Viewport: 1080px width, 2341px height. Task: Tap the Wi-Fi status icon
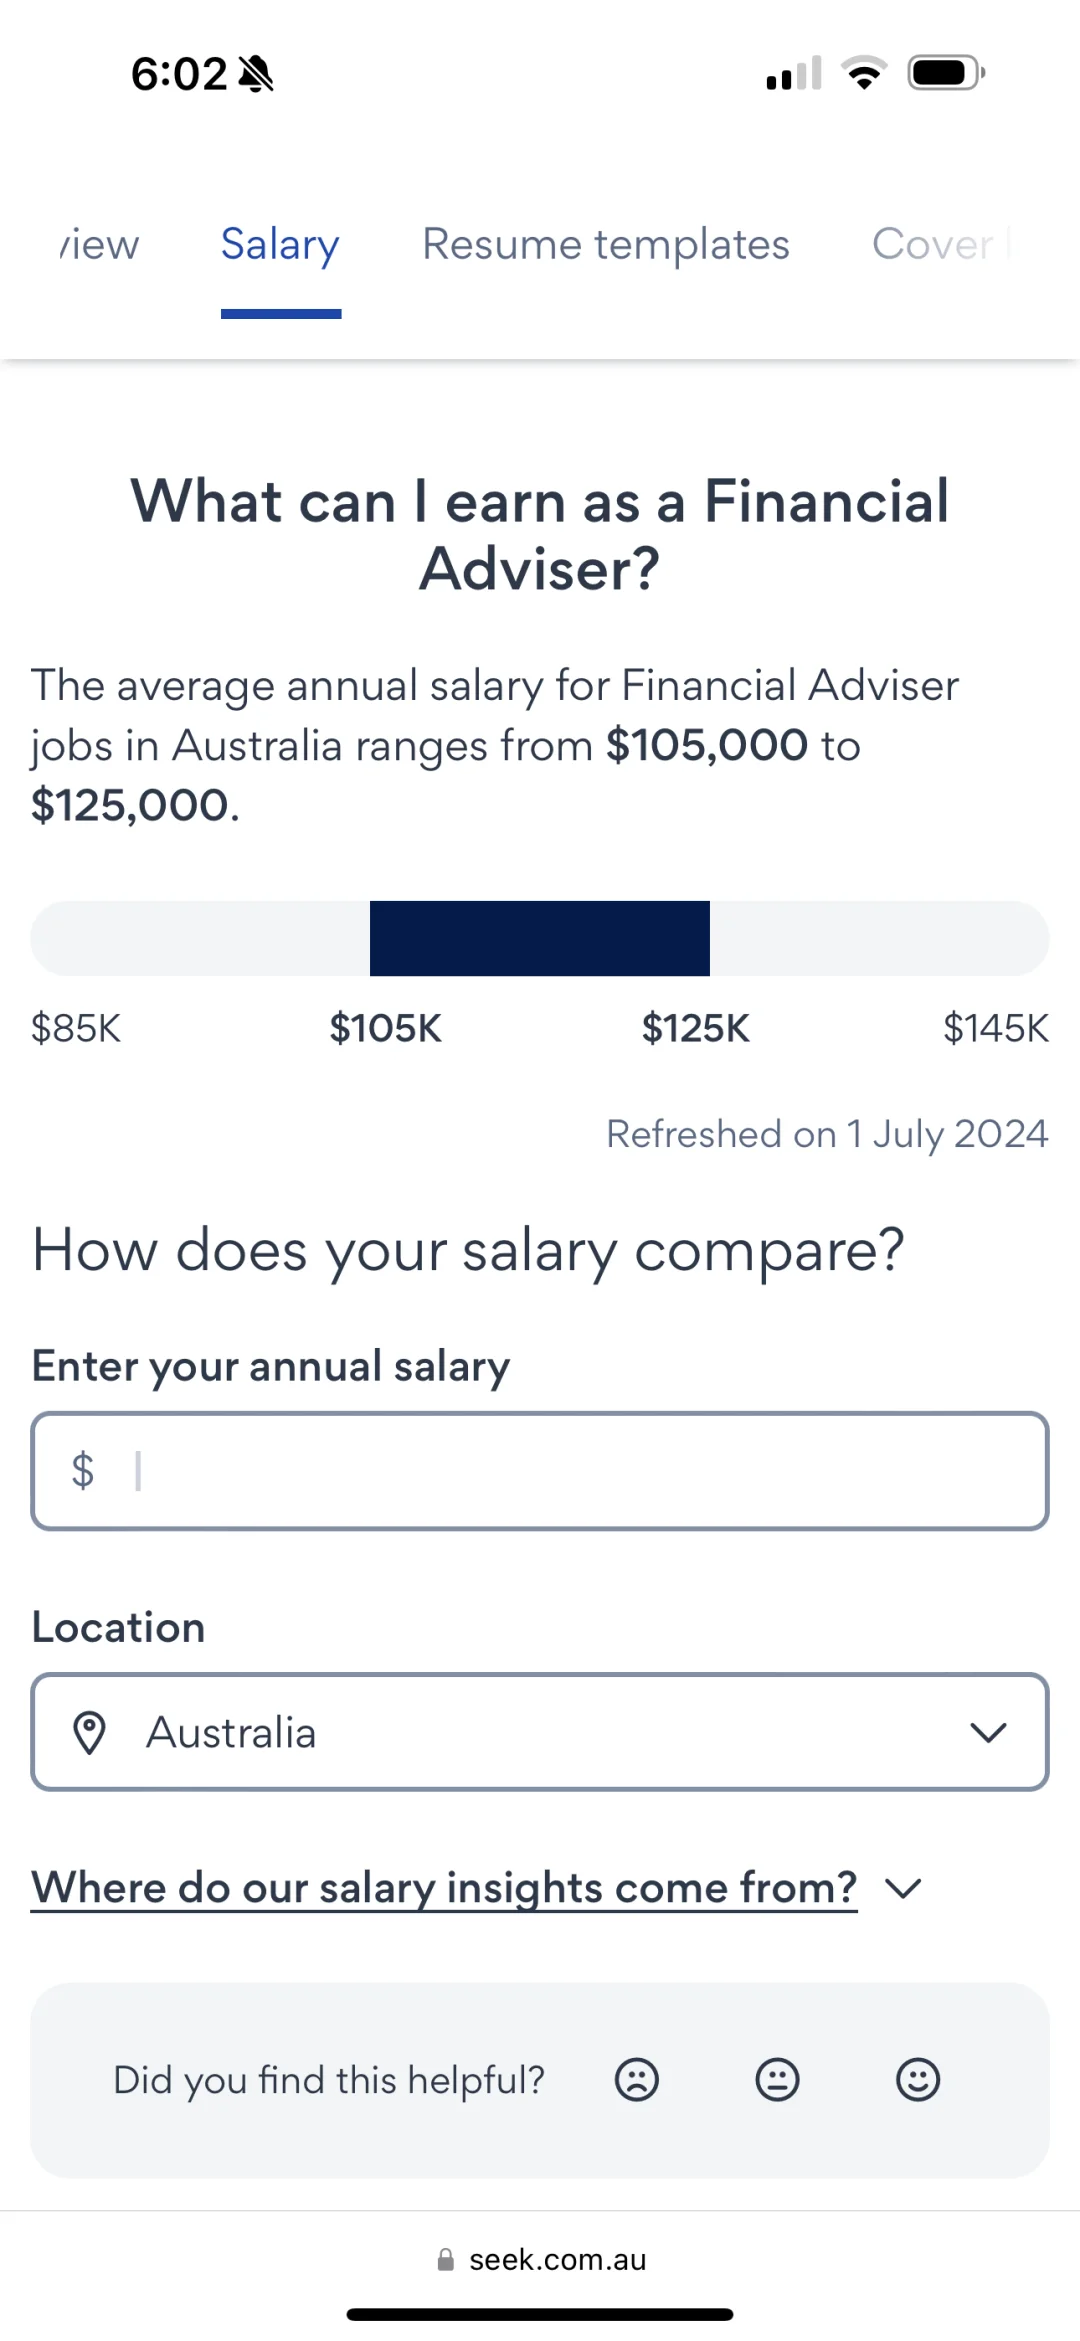pyautogui.click(x=864, y=73)
